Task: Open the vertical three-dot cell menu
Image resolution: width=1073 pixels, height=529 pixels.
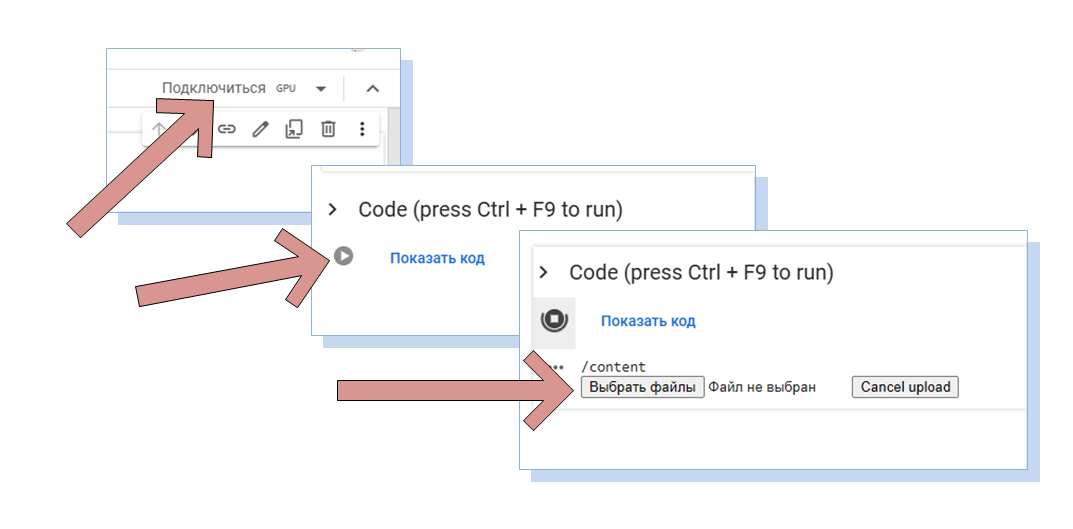Action: pos(362,129)
